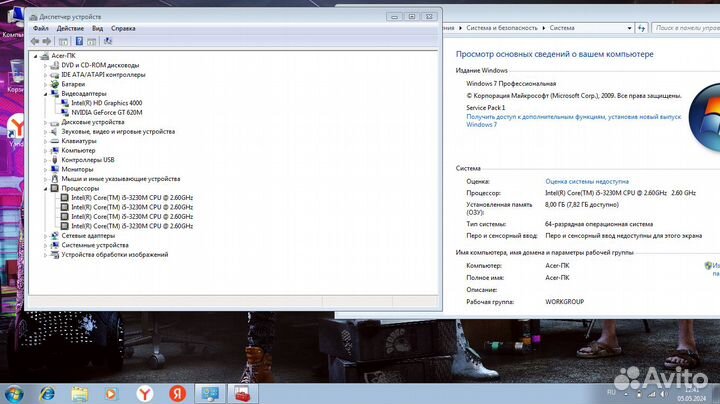Click the refresh button in System window
Viewport: 720px width, 404px height.
641,28
